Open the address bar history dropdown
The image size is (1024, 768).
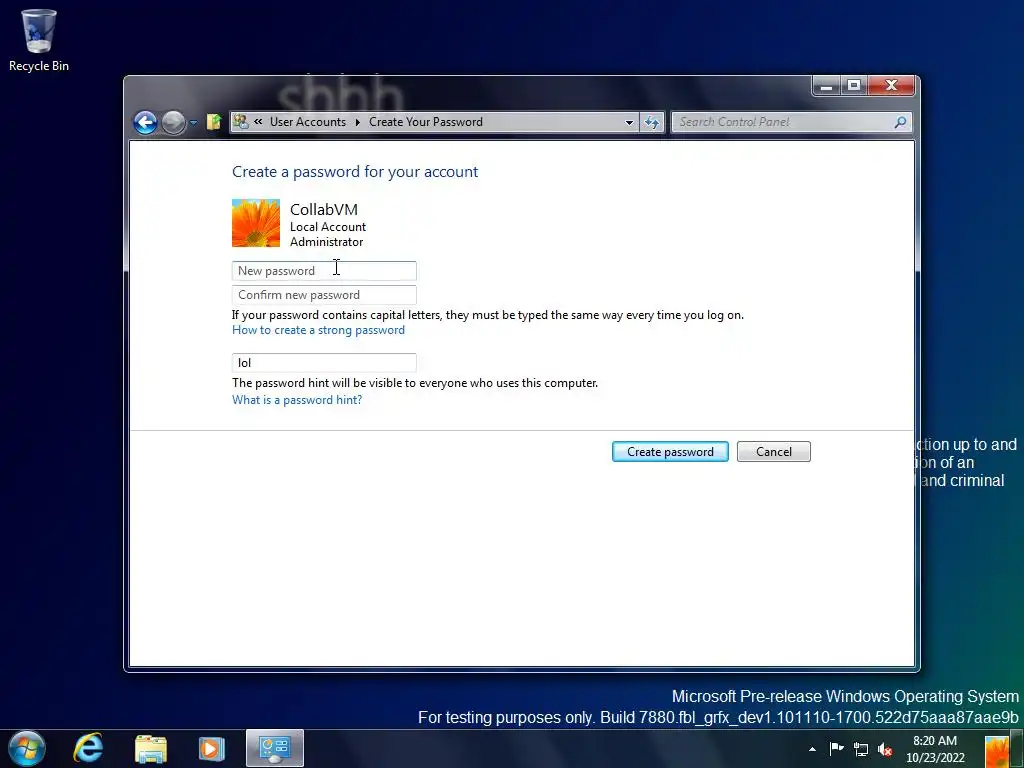point(629,122)
